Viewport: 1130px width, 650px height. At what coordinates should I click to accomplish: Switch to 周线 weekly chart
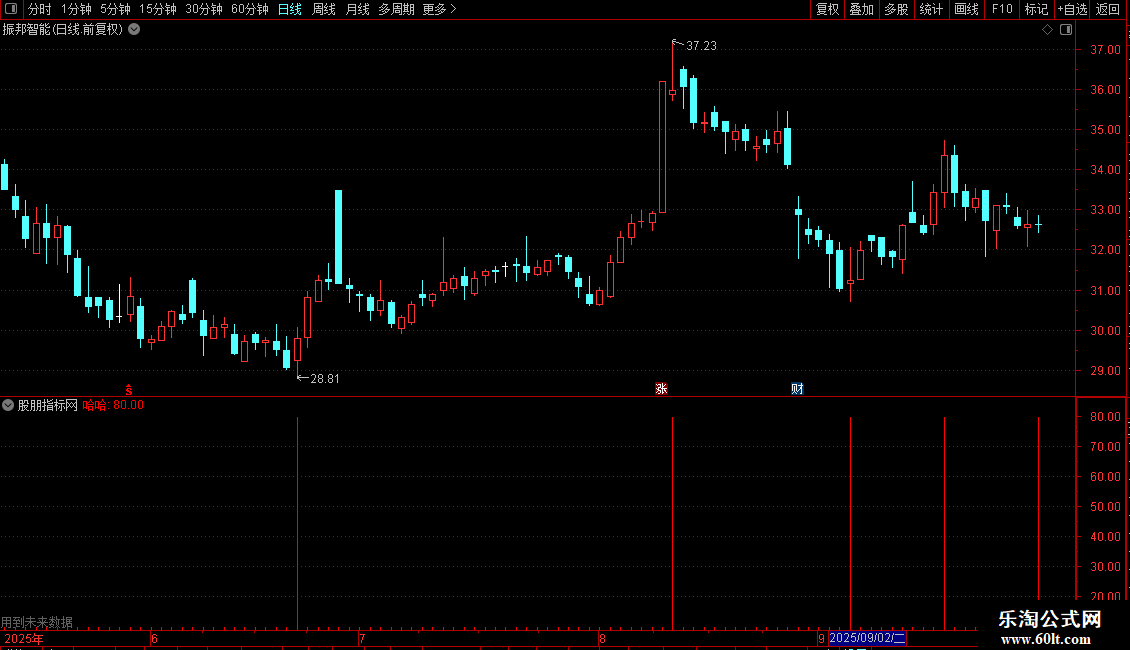(x=324, y=9)
